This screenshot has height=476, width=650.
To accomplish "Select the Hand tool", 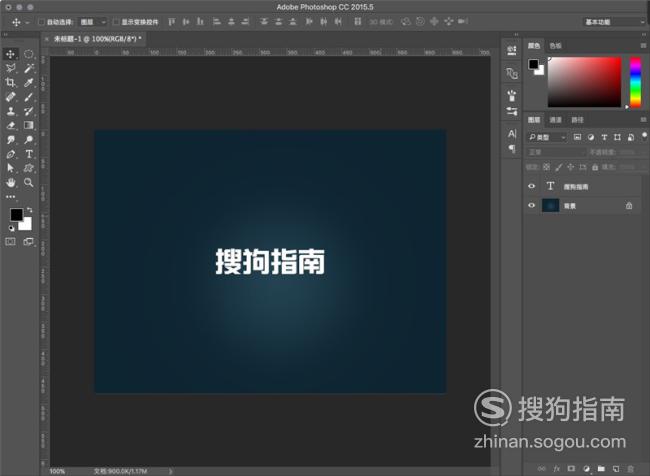I will click(x=11, y=182).
